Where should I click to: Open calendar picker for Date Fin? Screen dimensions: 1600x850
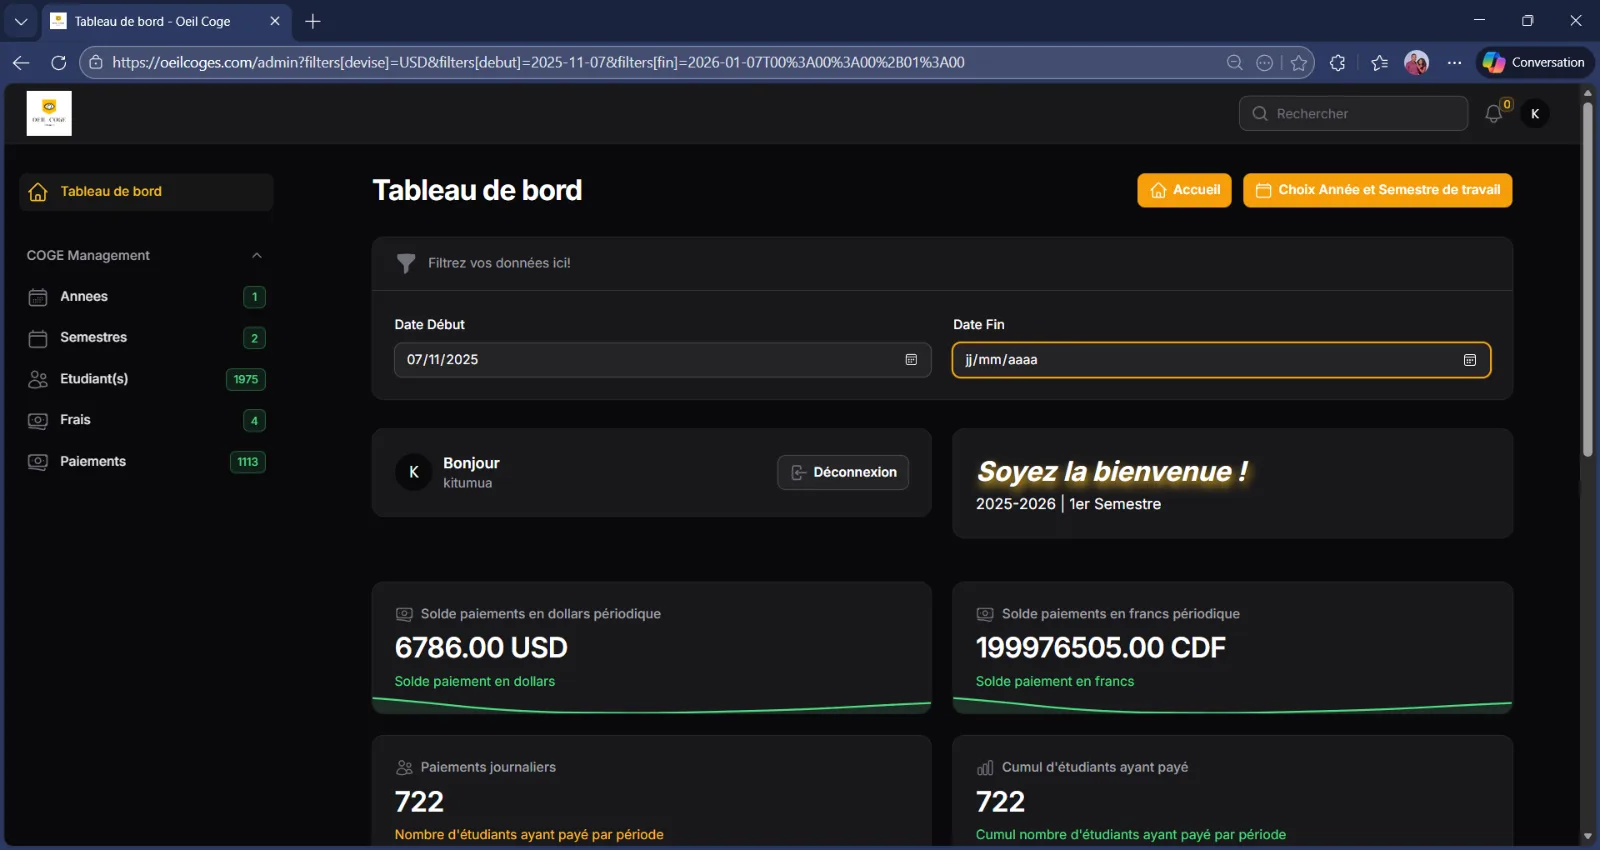pyautogui.click(x=1470, y=360)
